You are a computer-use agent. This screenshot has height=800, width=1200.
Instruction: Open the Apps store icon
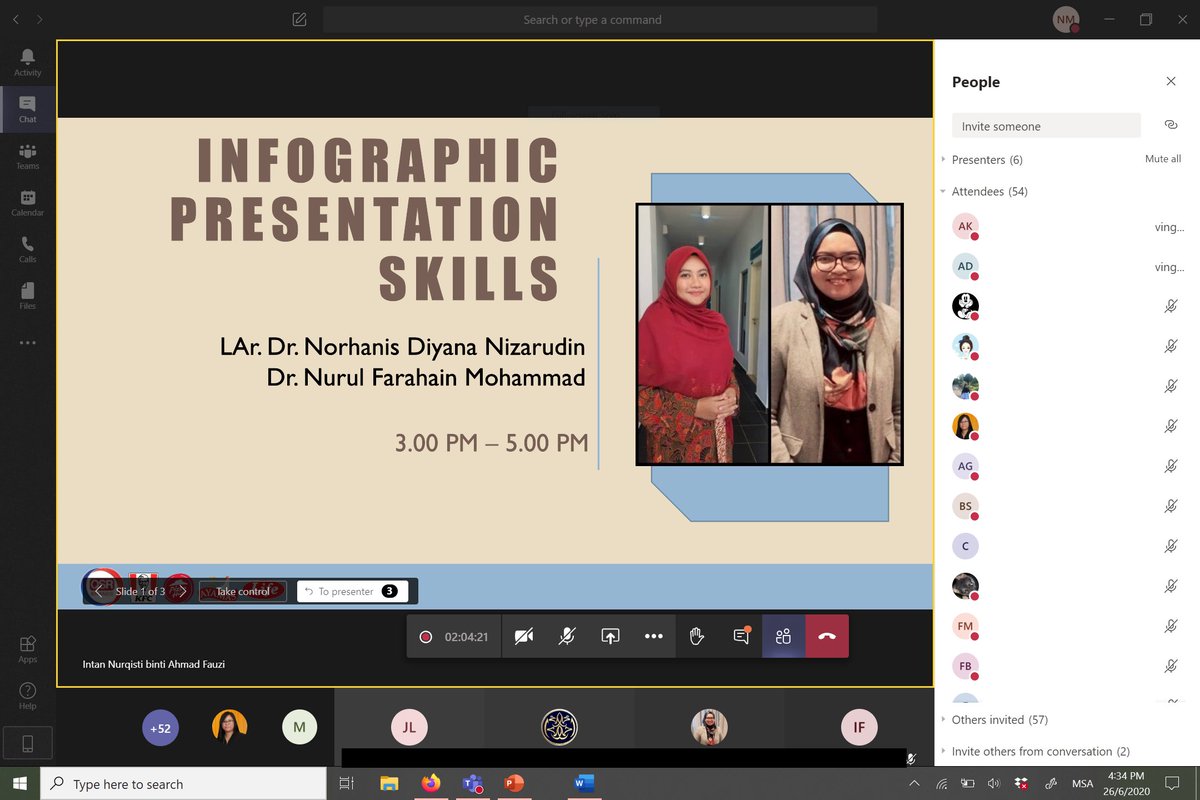[x=27, y=649]
